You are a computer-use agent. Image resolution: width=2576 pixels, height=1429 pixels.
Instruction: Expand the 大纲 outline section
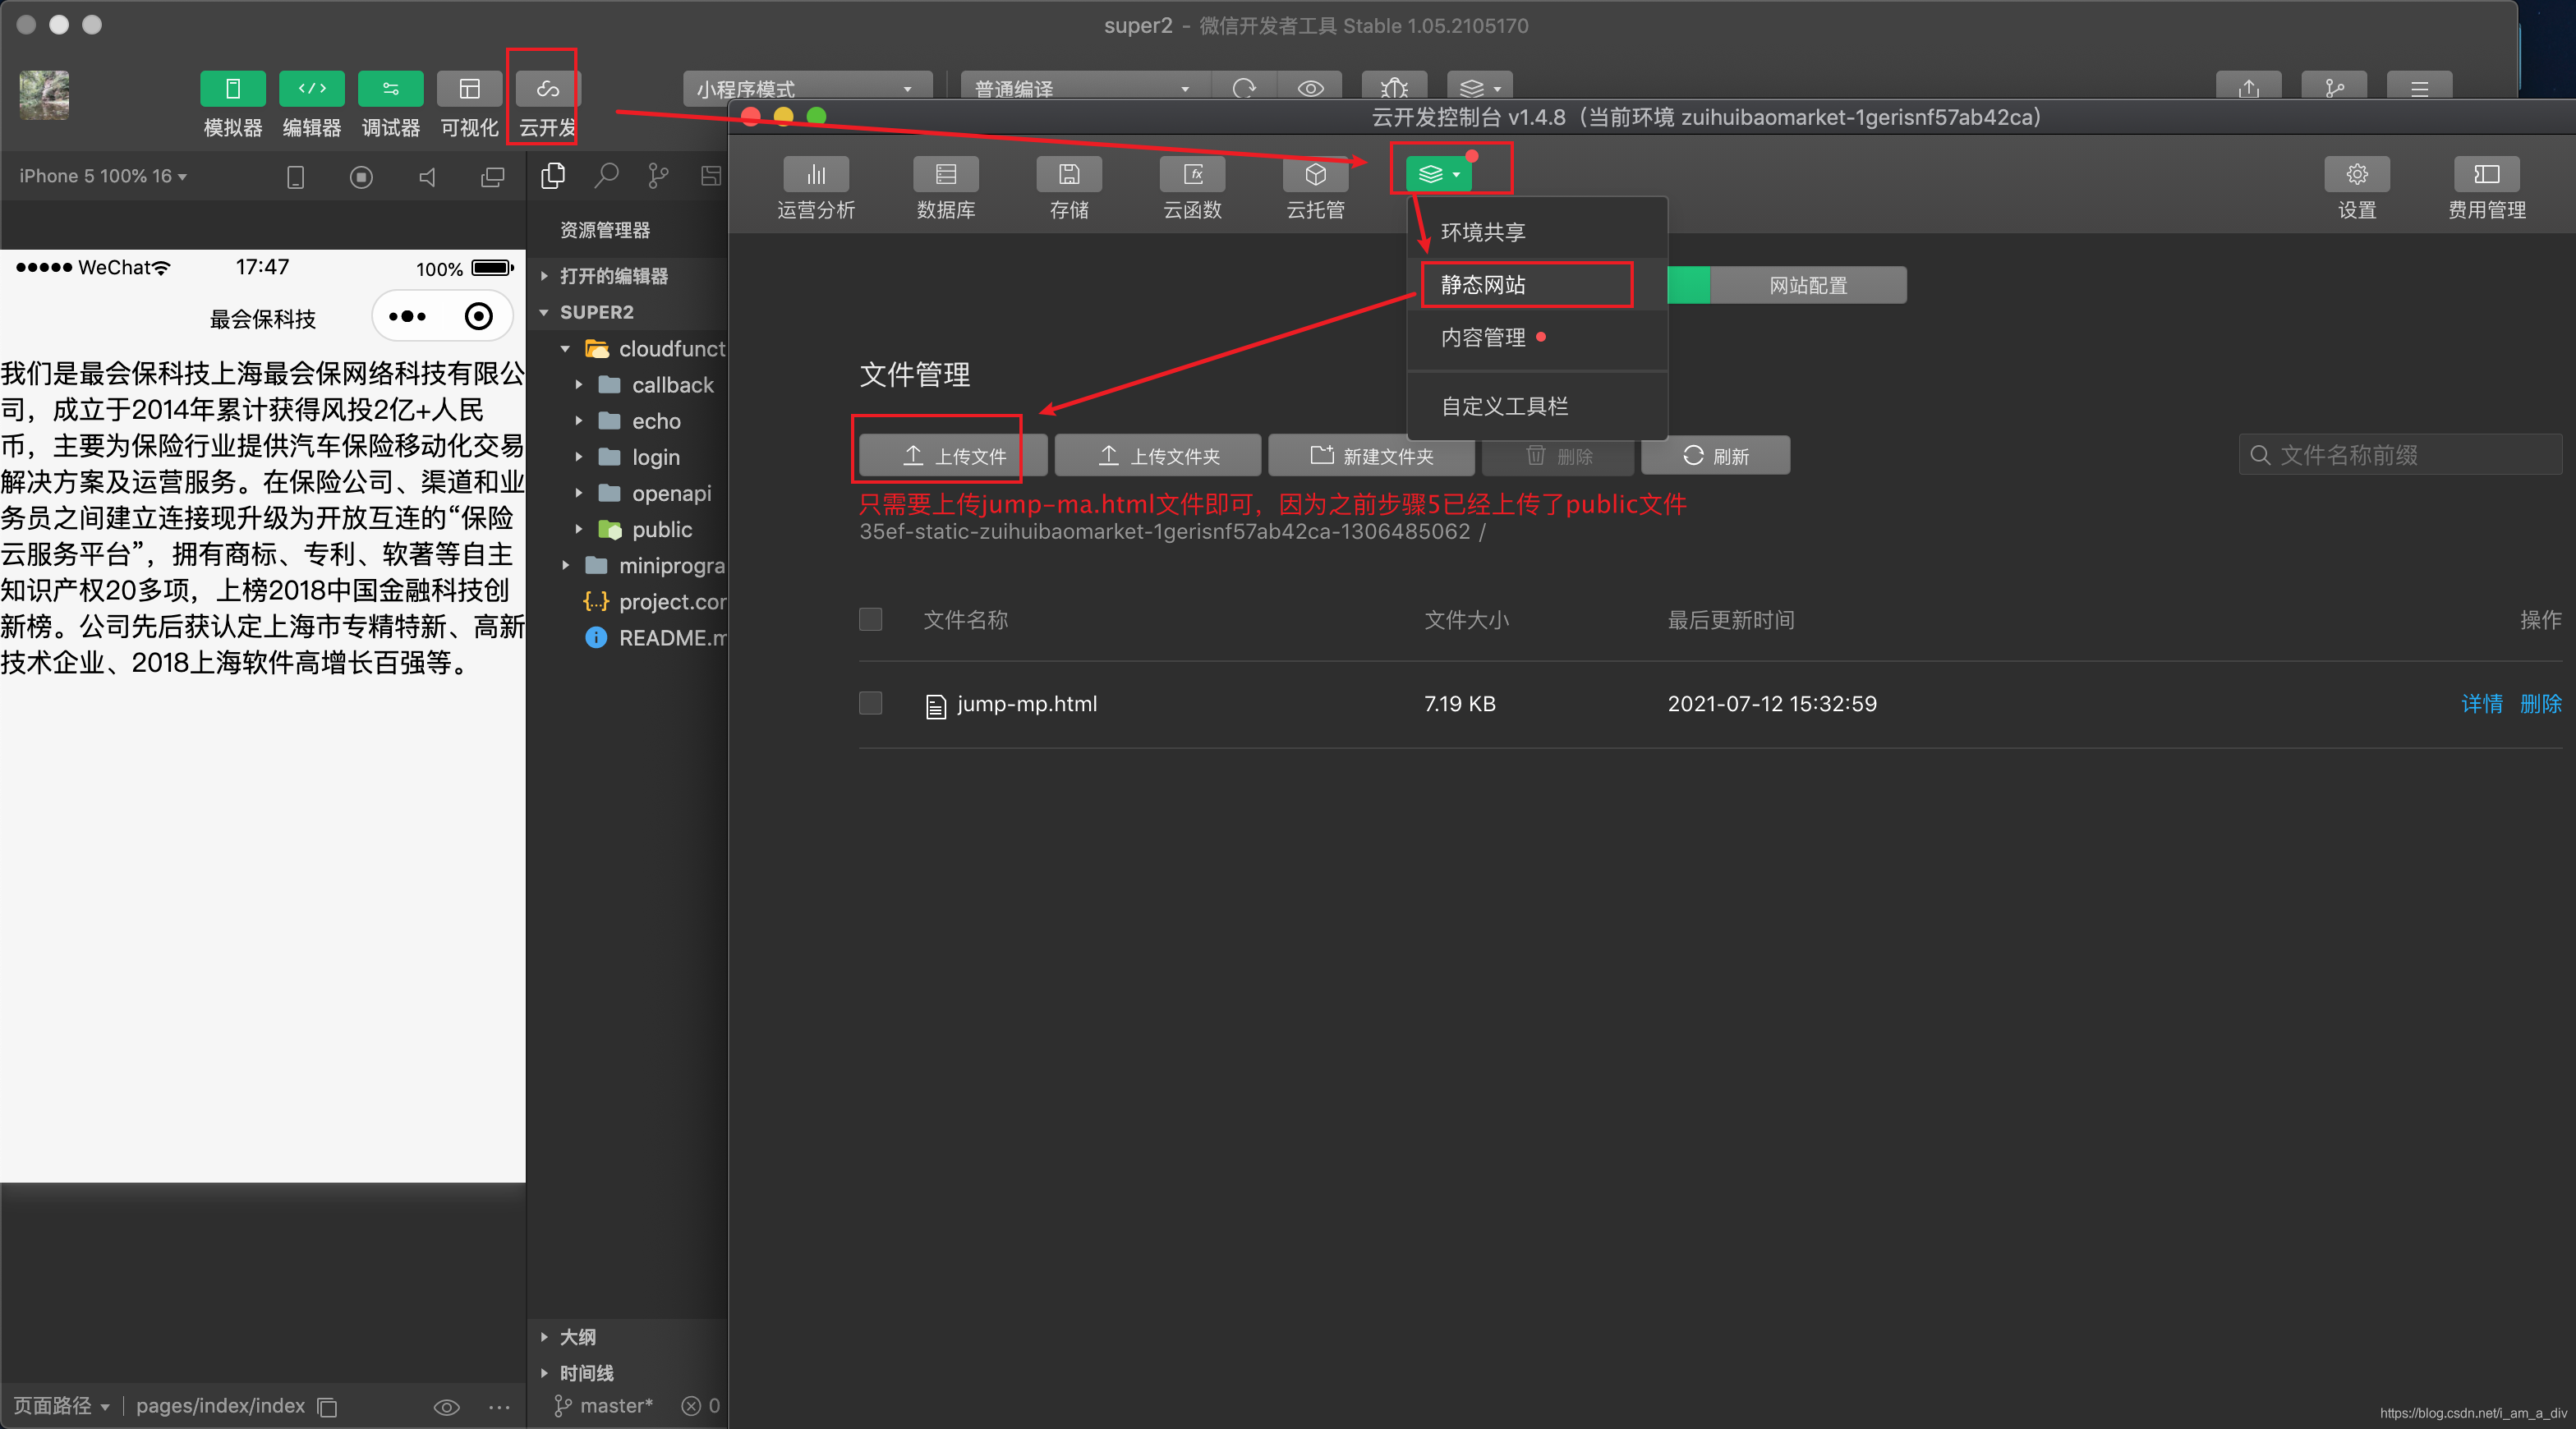tap(628, 1337)
